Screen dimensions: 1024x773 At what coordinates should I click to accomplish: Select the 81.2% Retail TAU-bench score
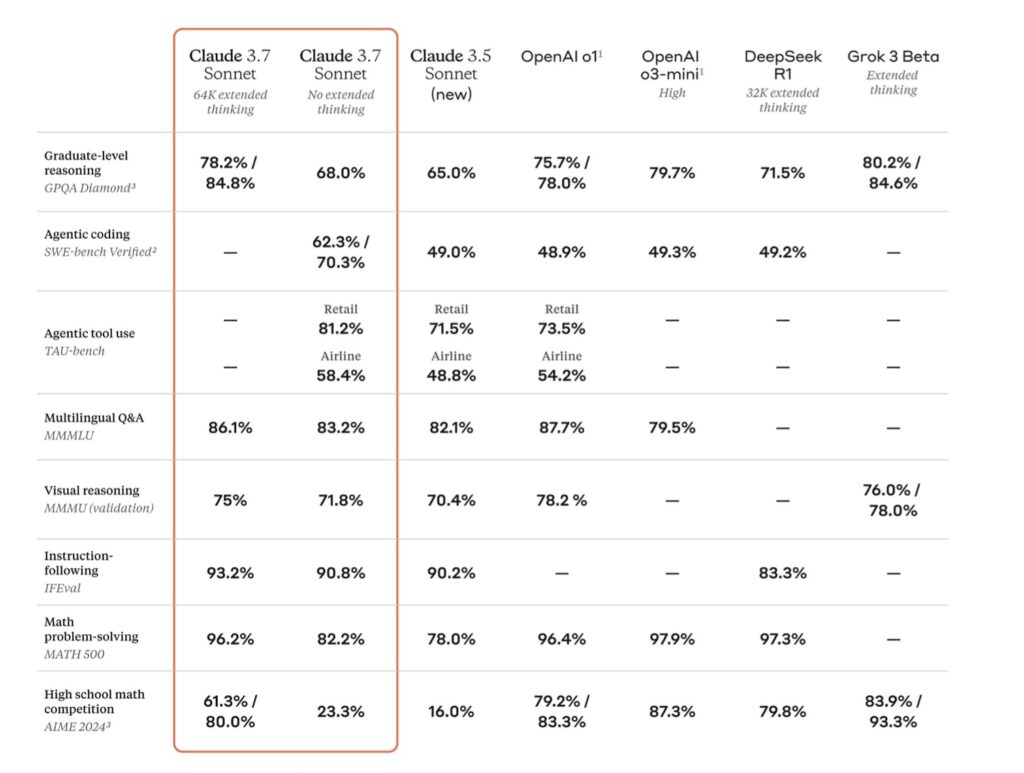tap(341, 328)
